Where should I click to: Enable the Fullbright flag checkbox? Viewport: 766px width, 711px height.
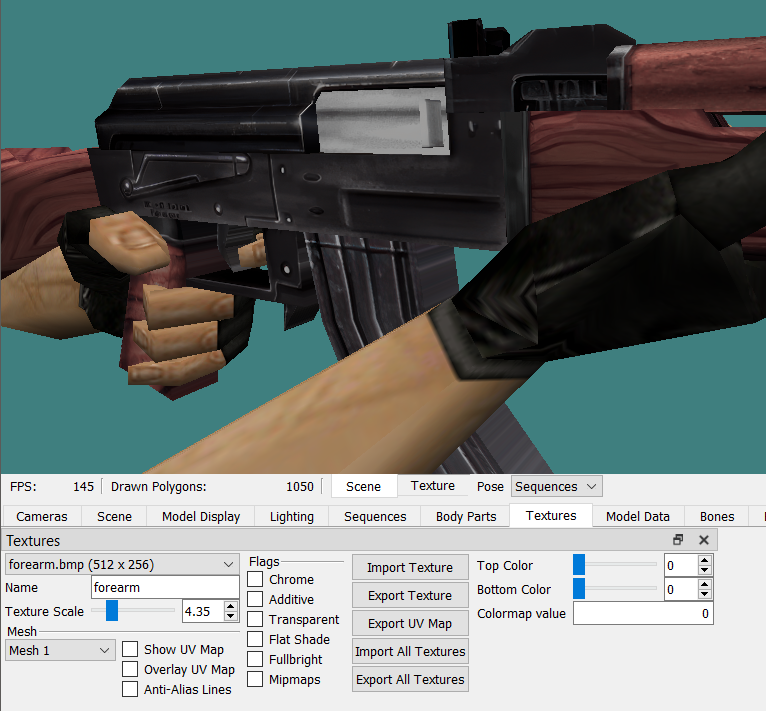255,659
